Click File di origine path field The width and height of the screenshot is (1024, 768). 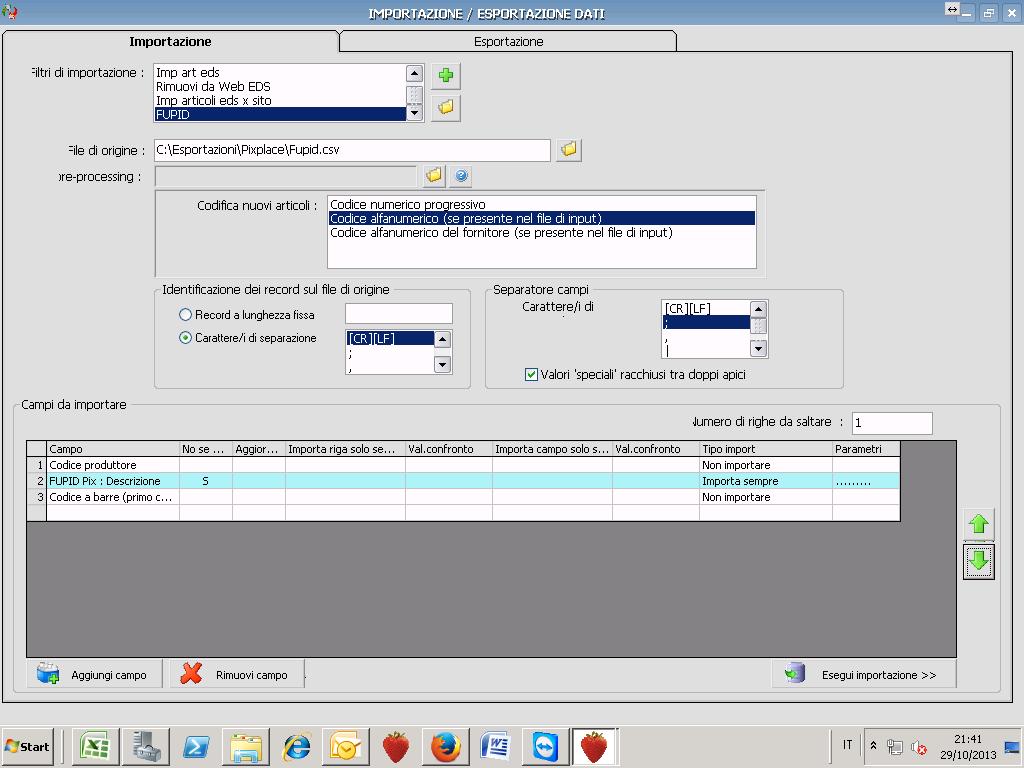click(x=352, y=150)
